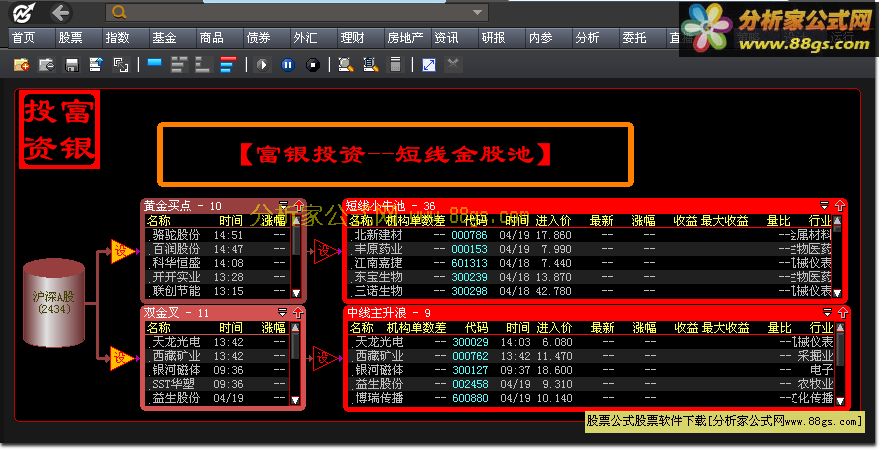
Task: Click the new folder with plus icon
Action: [x=21, y=65]
